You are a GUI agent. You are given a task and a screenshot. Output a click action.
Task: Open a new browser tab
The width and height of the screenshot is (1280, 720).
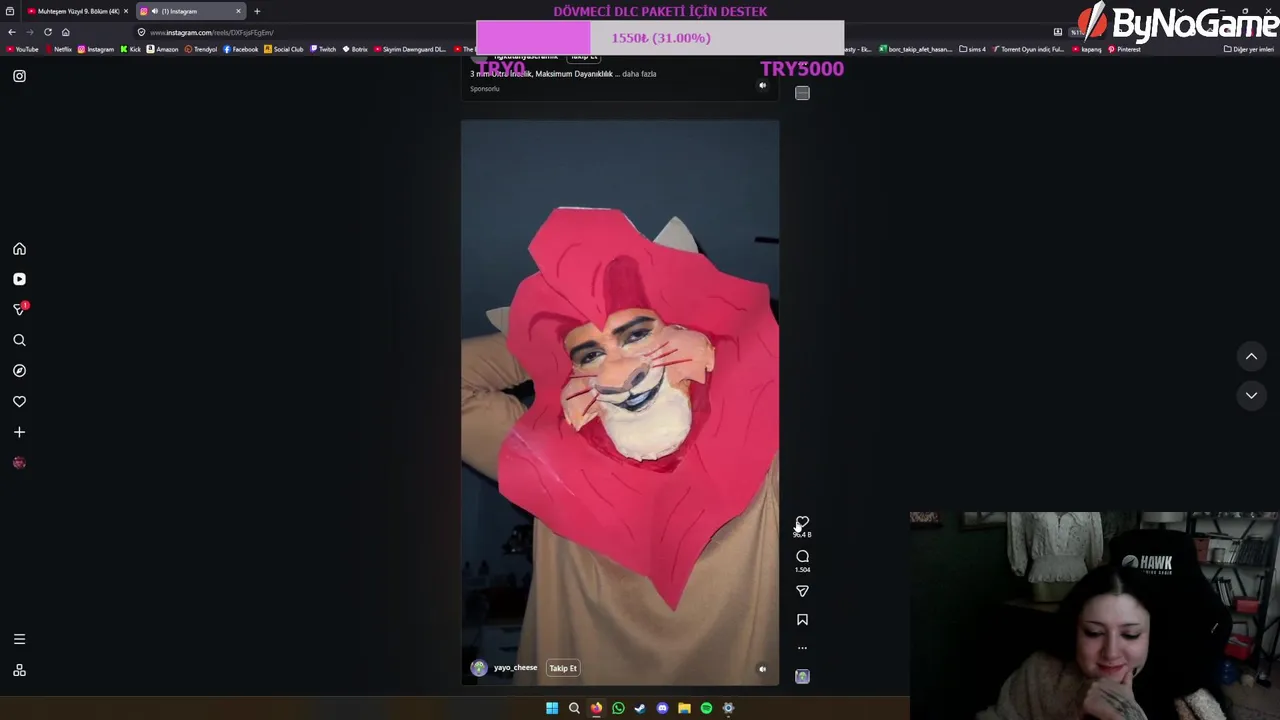(257, 11)
